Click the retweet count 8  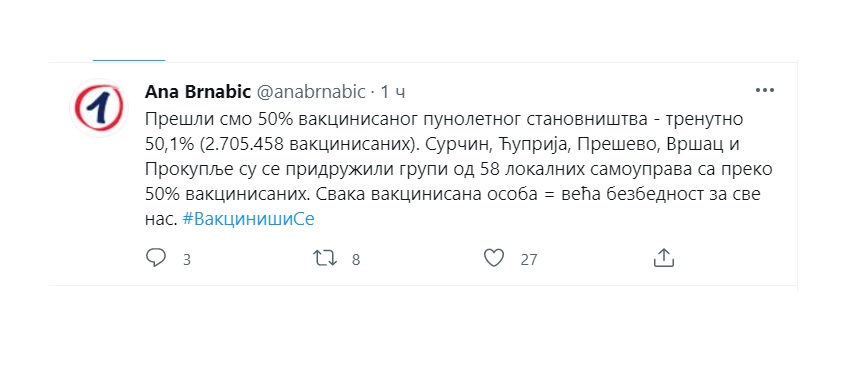[355, 260]
